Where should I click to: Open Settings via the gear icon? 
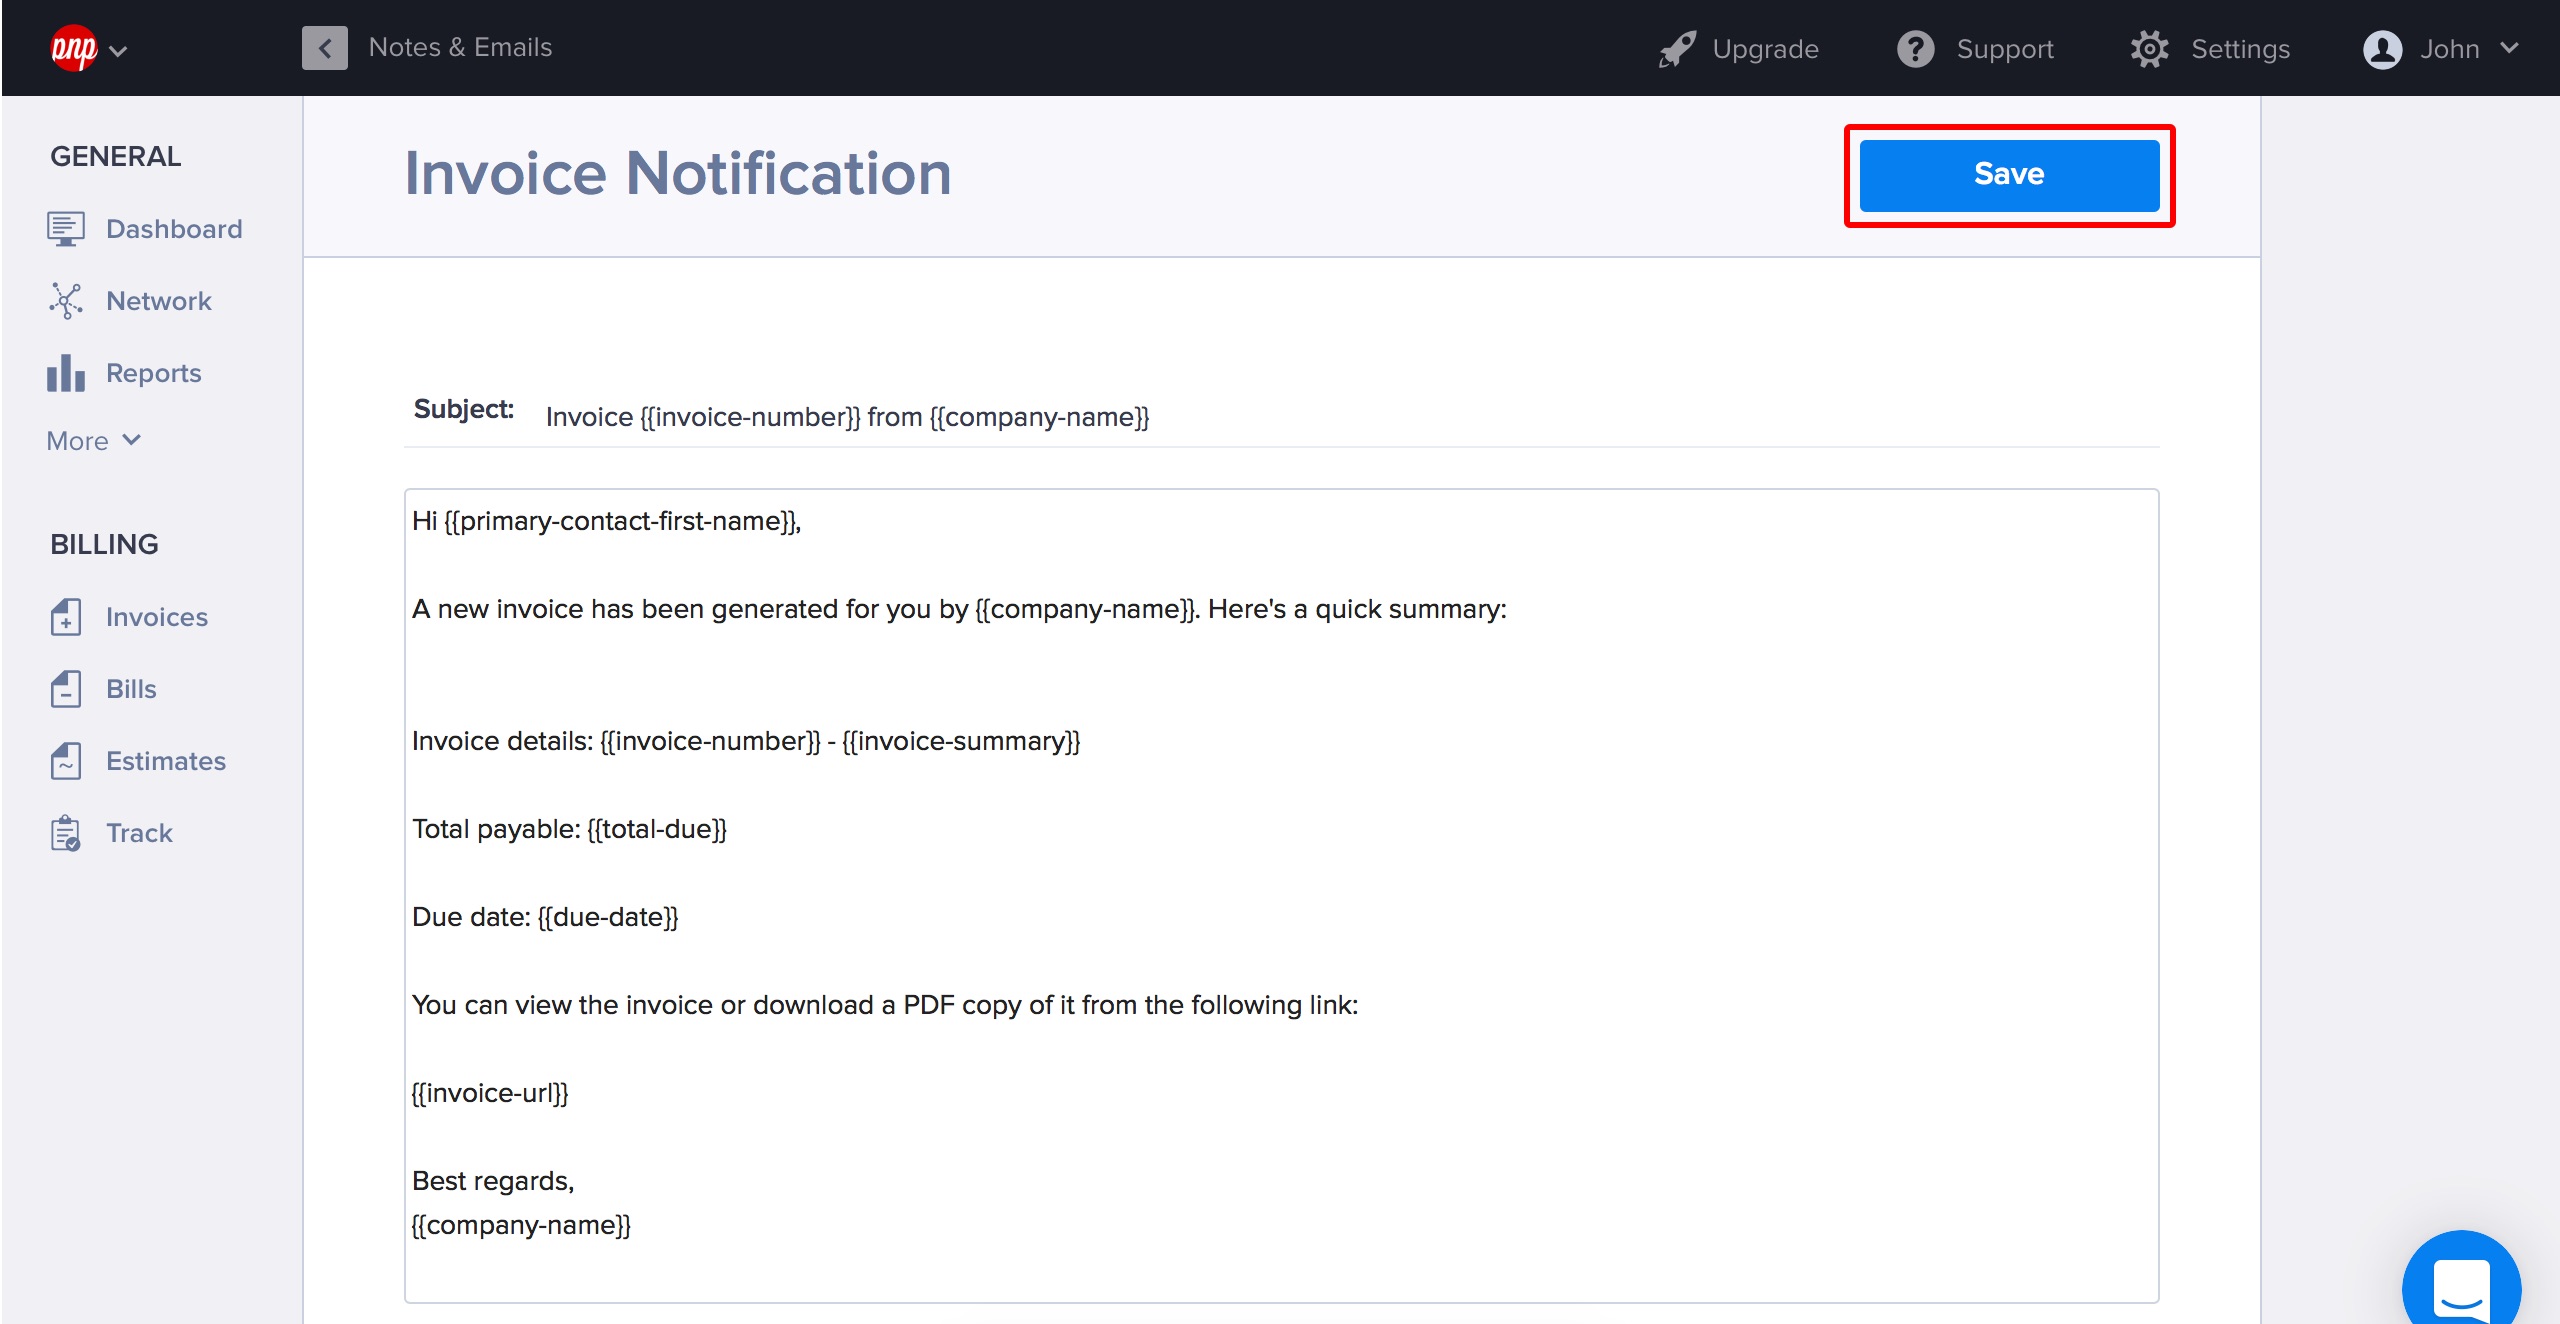[2149, 49]
